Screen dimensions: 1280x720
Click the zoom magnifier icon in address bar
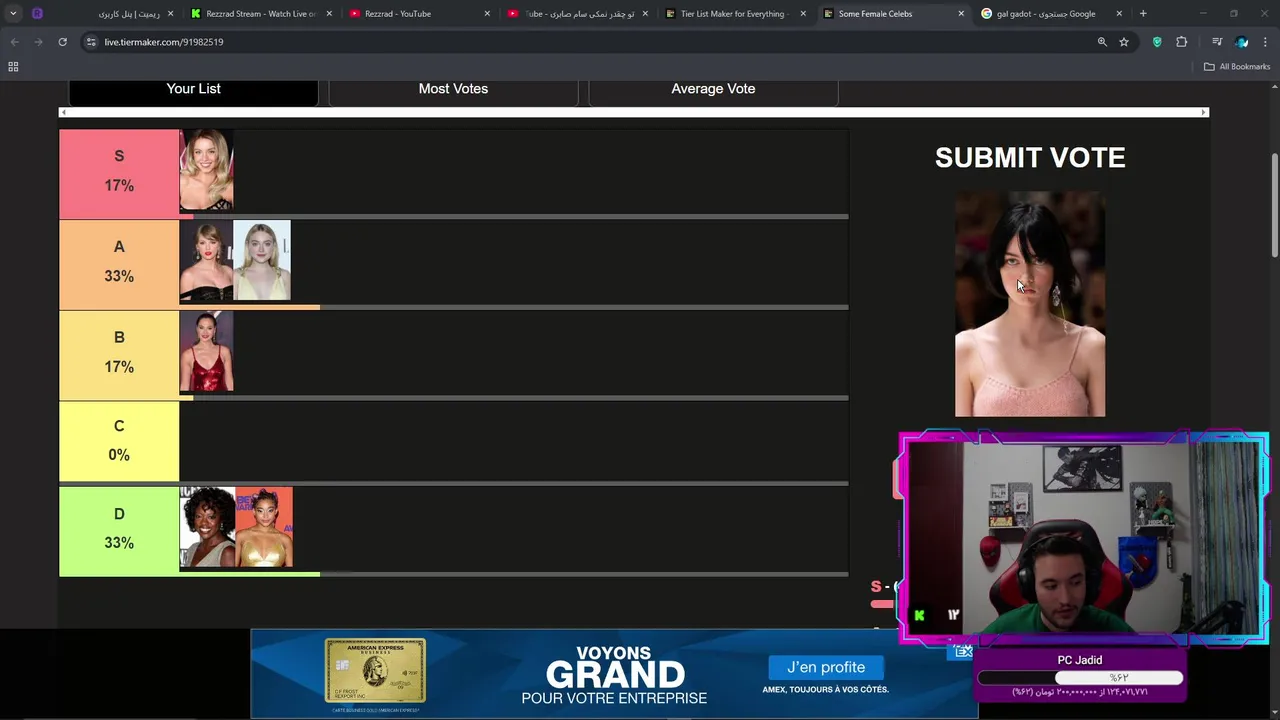(x=1102, y=42)
